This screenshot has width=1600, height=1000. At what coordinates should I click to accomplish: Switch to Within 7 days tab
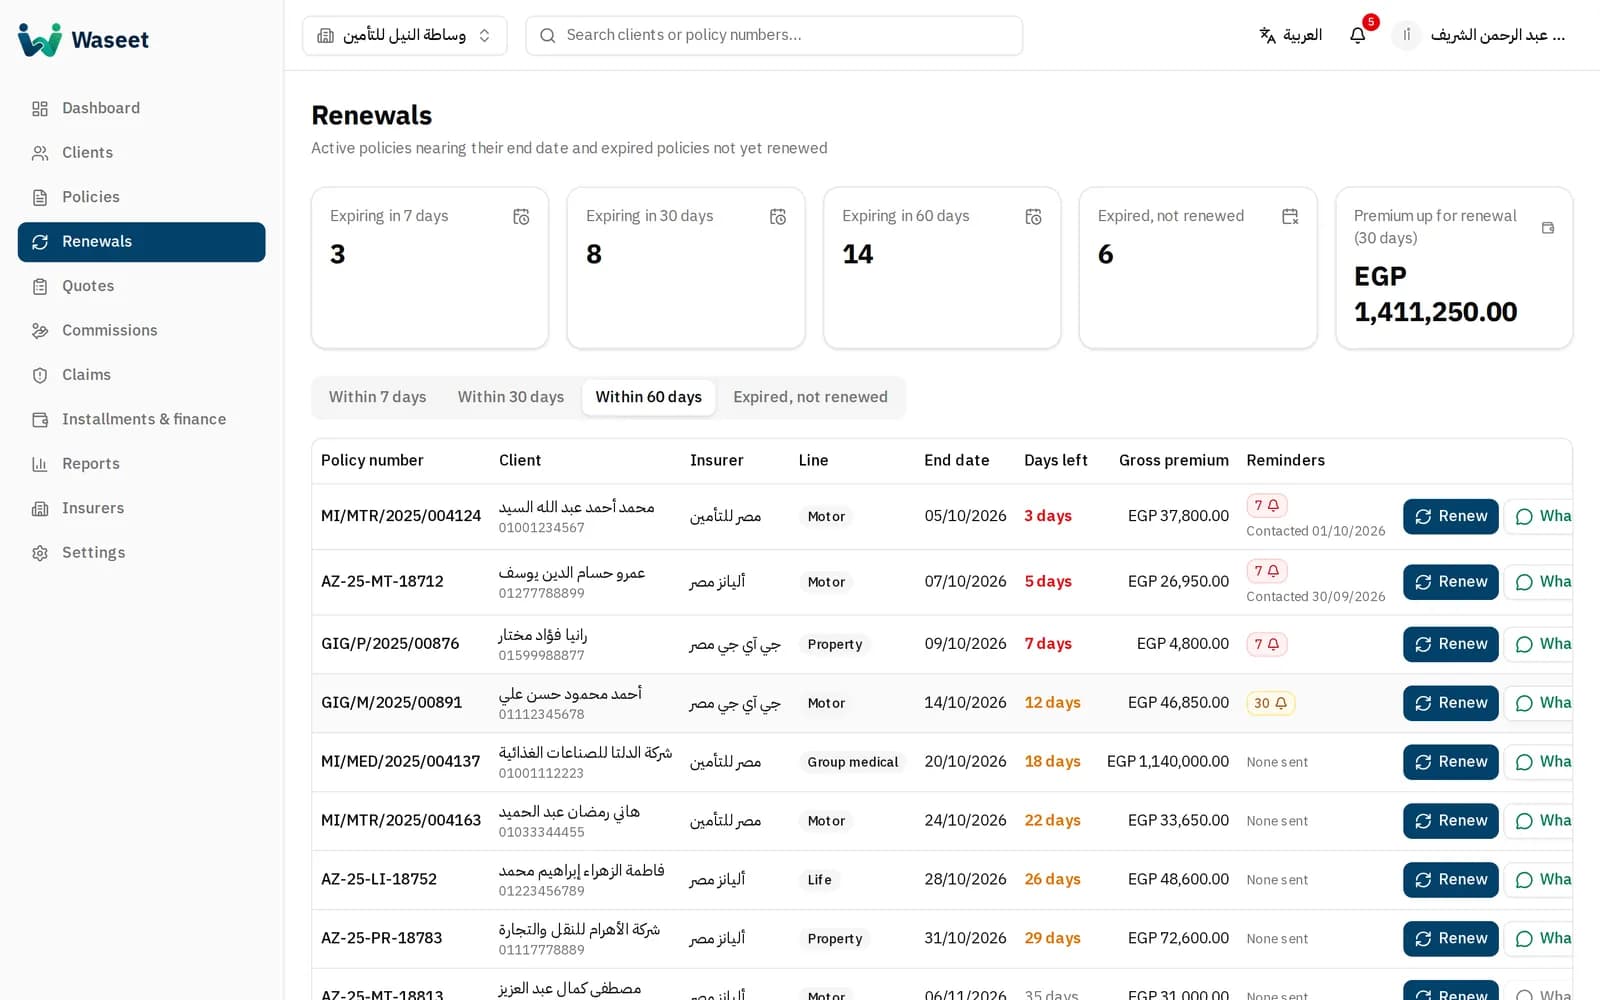[x=378, y=397]
